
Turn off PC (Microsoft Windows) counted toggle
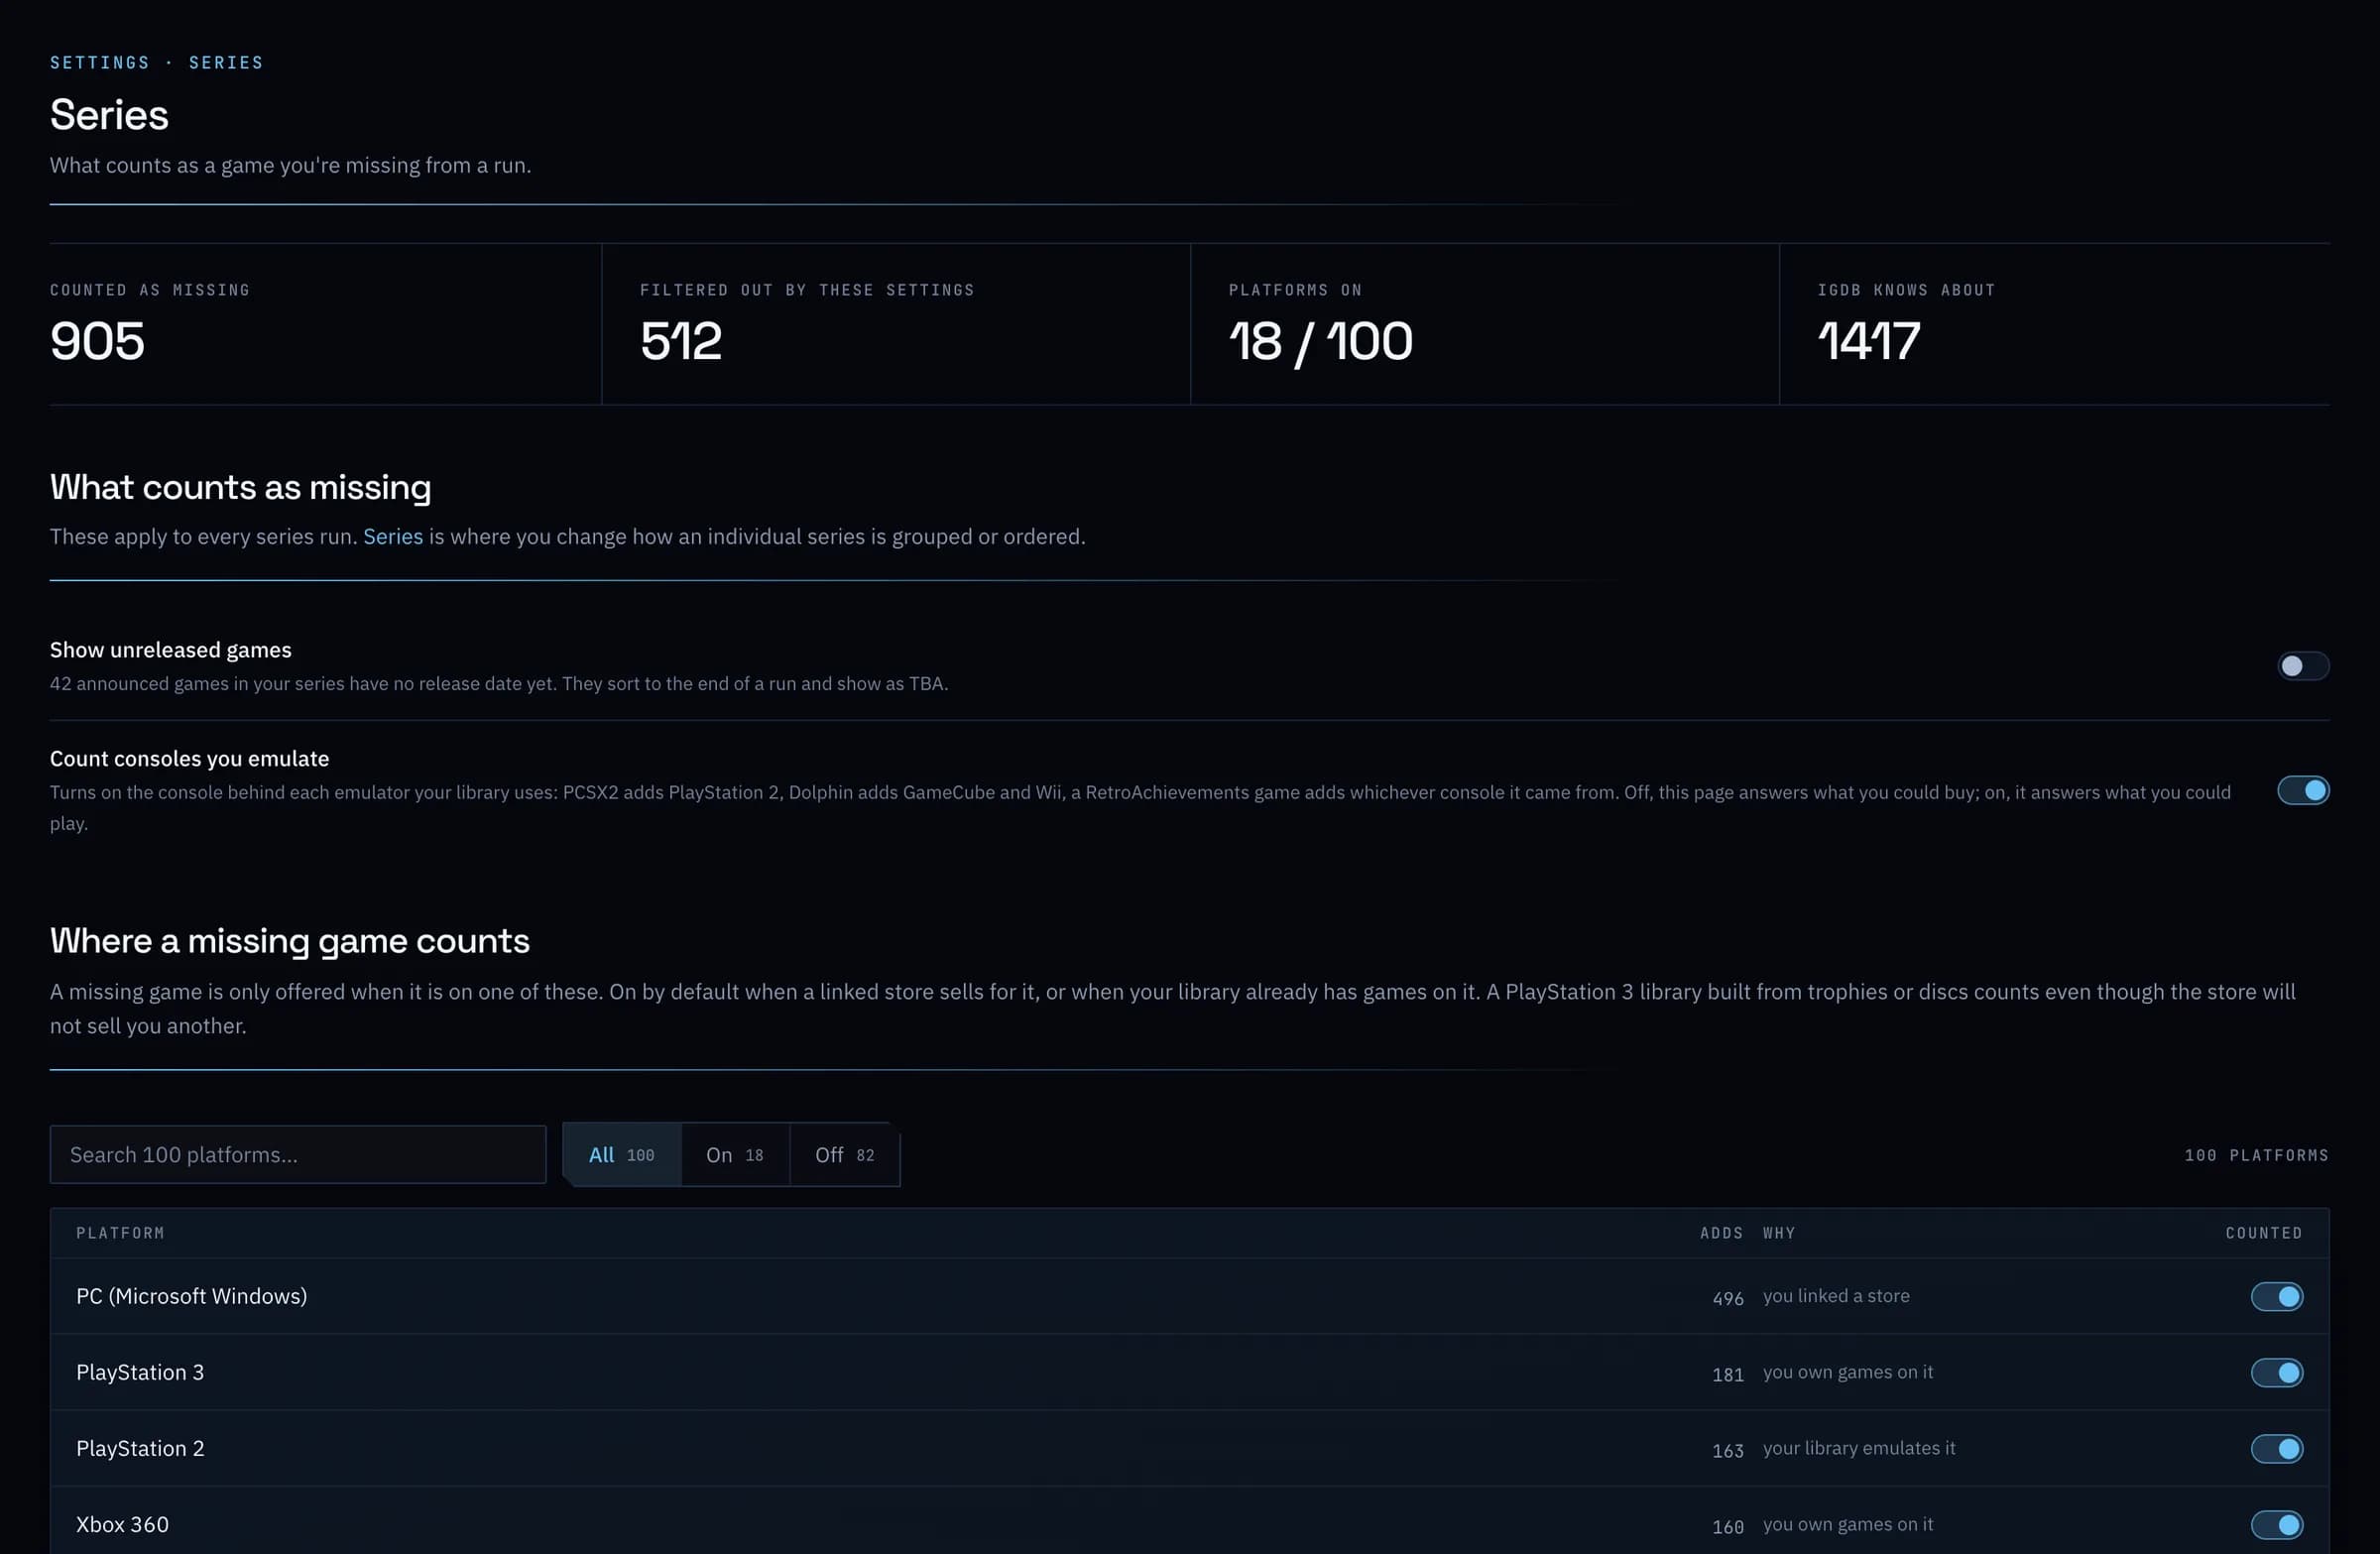[x=2276, y=1296]
